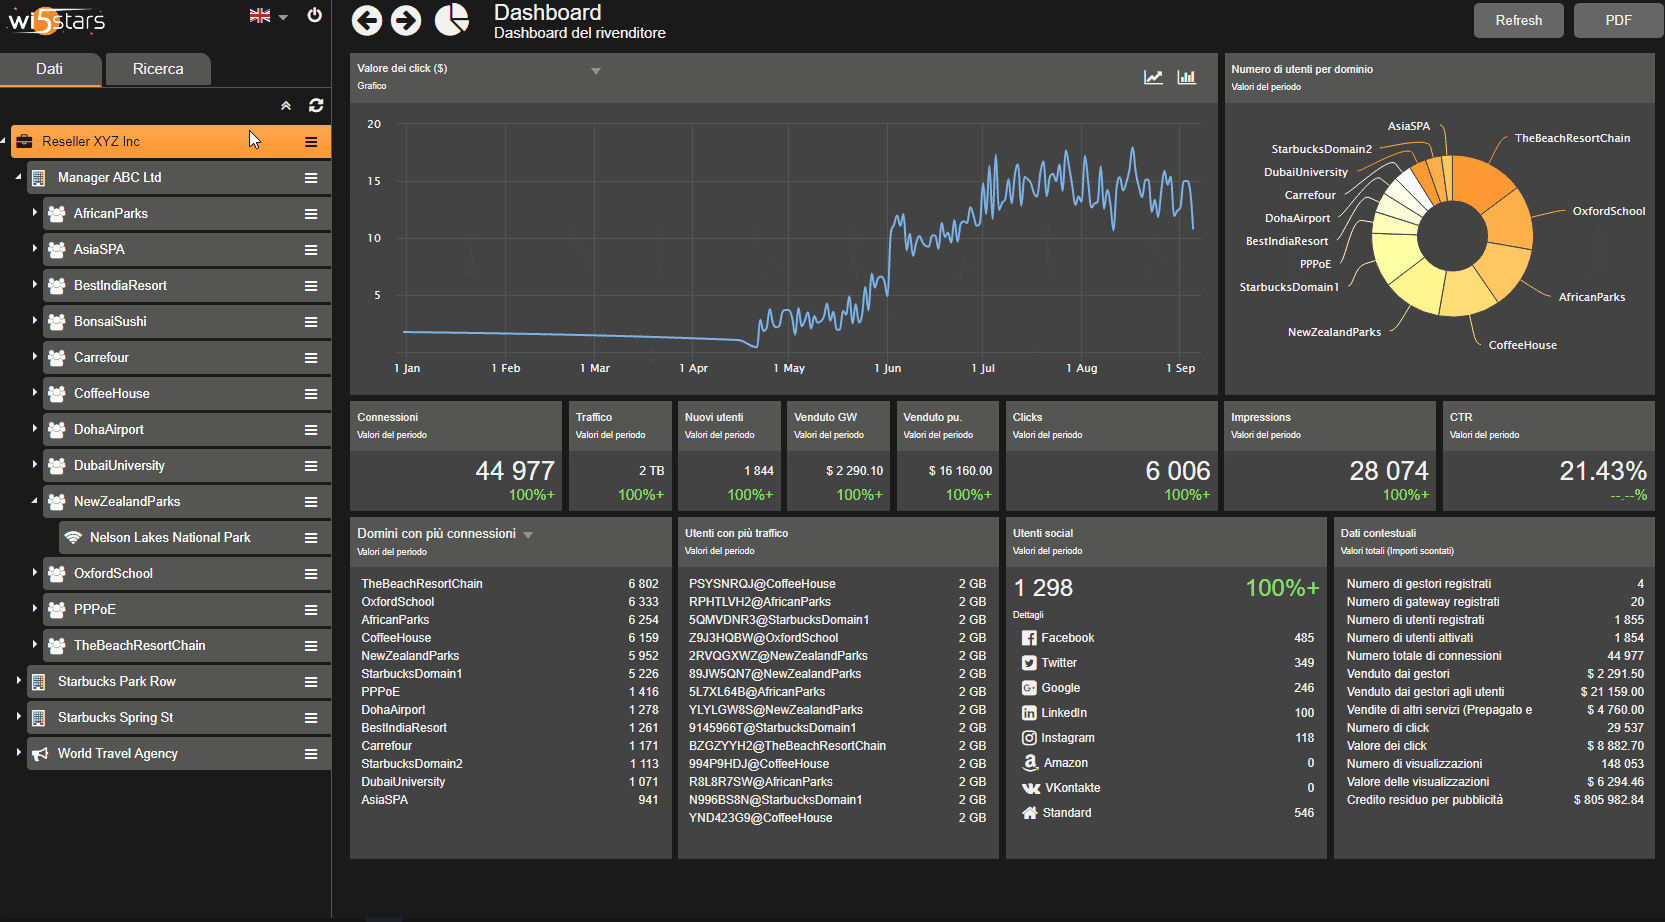
Task: Click the Twitter social users row
Action: (1167, 663)
